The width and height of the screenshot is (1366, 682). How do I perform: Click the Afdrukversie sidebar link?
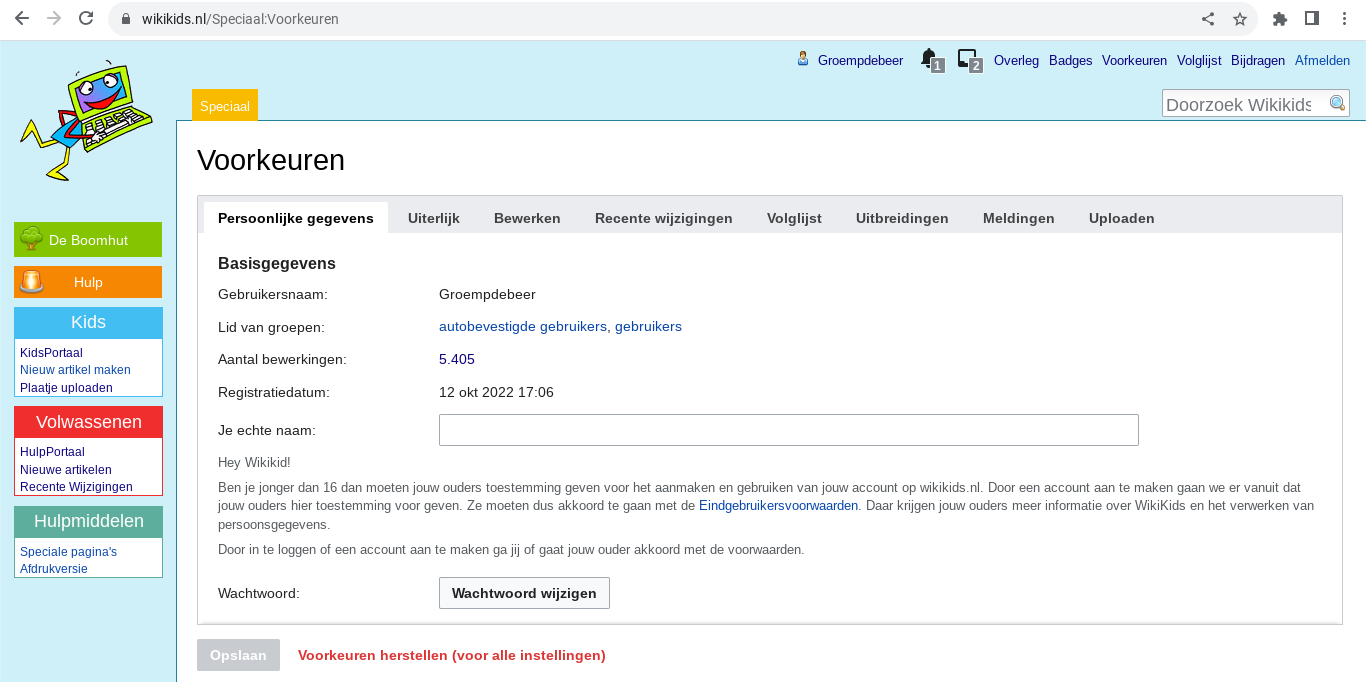click(x=54, y=569)
